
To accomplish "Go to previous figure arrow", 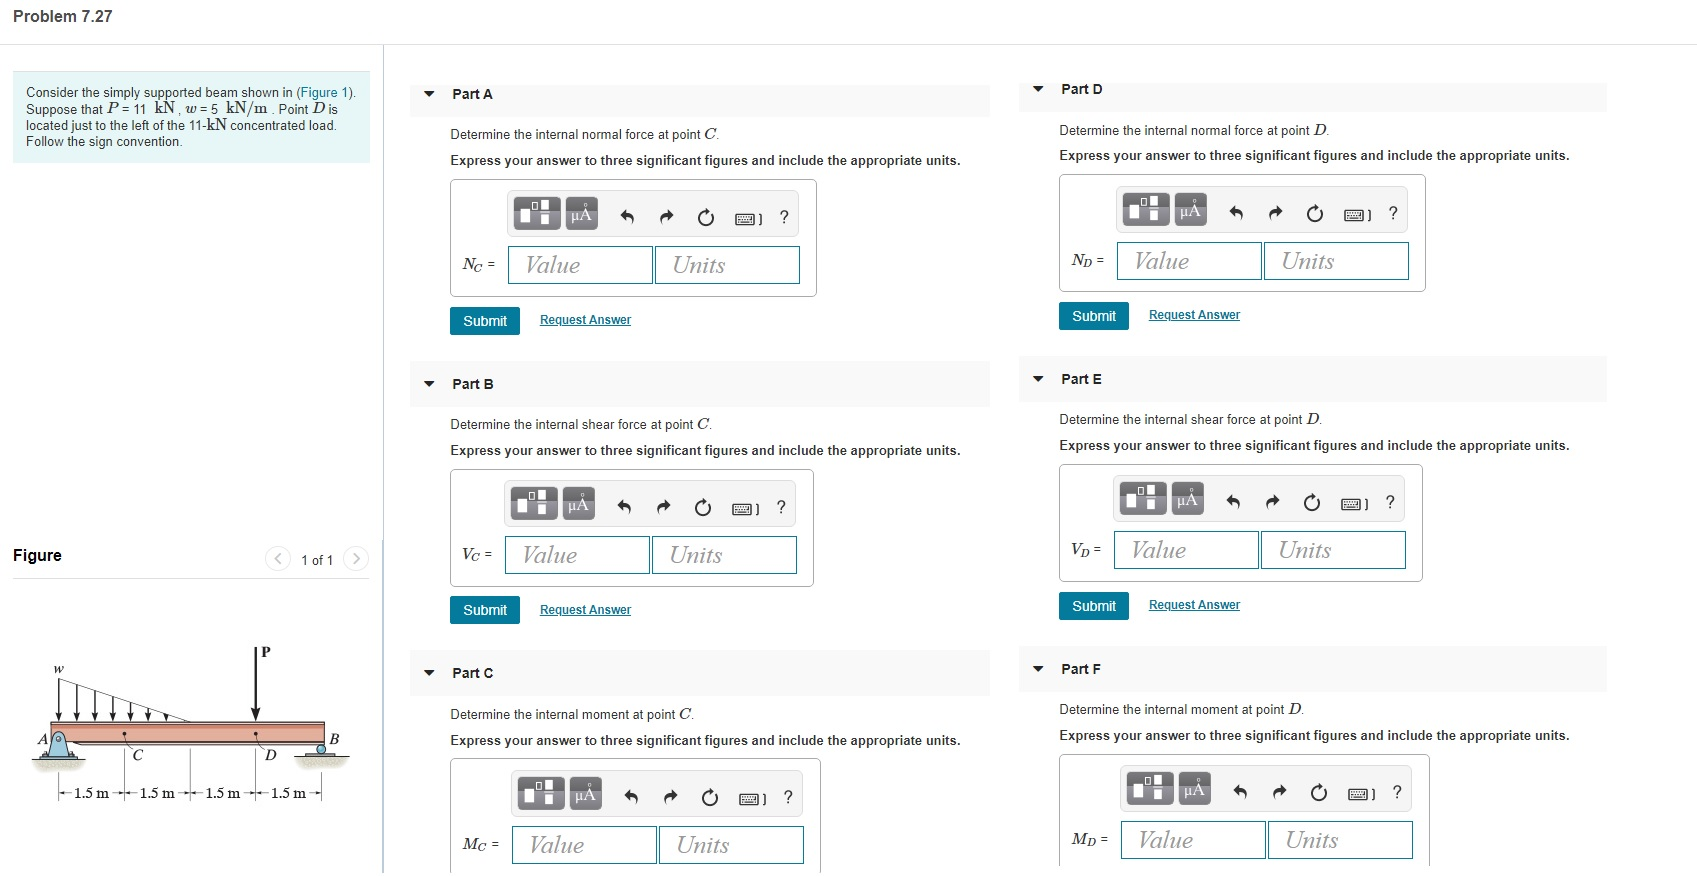I will pyautogui.click(x=278, y=559).
